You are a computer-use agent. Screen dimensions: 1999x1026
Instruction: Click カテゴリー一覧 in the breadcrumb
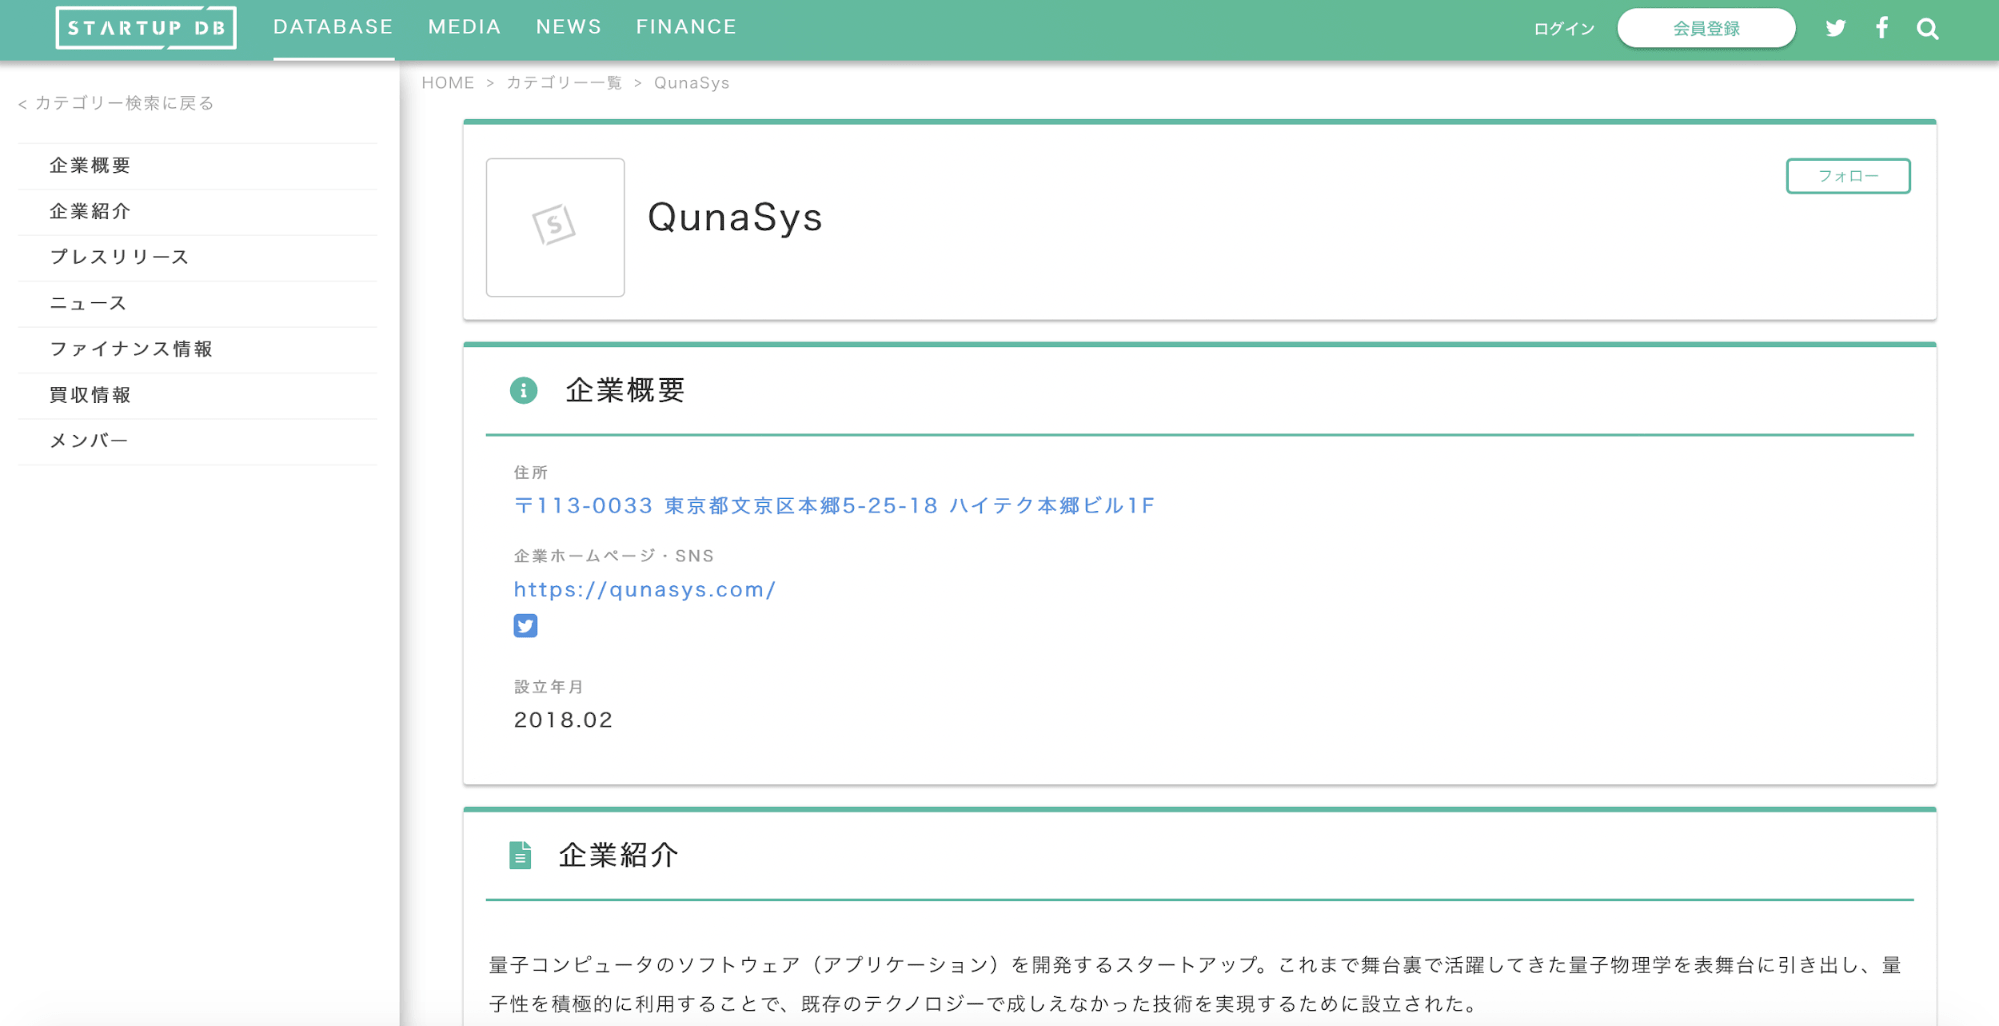pyautogui.click(x=564, y=83)
